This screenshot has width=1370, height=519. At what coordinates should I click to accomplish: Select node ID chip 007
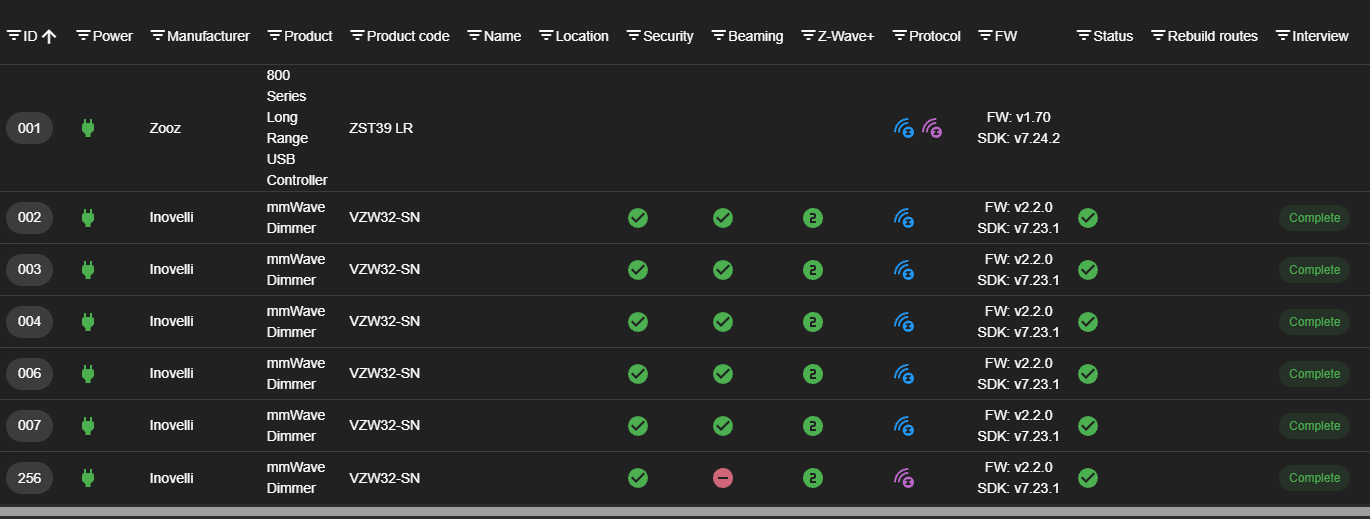[29, 426]
